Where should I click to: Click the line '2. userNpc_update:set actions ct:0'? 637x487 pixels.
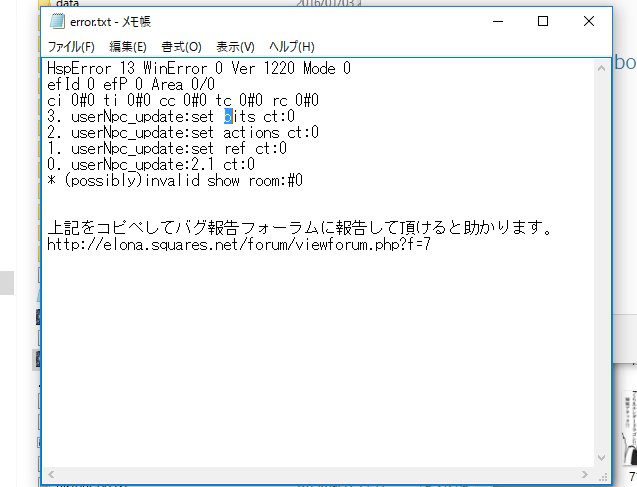(x=183, y=132)
